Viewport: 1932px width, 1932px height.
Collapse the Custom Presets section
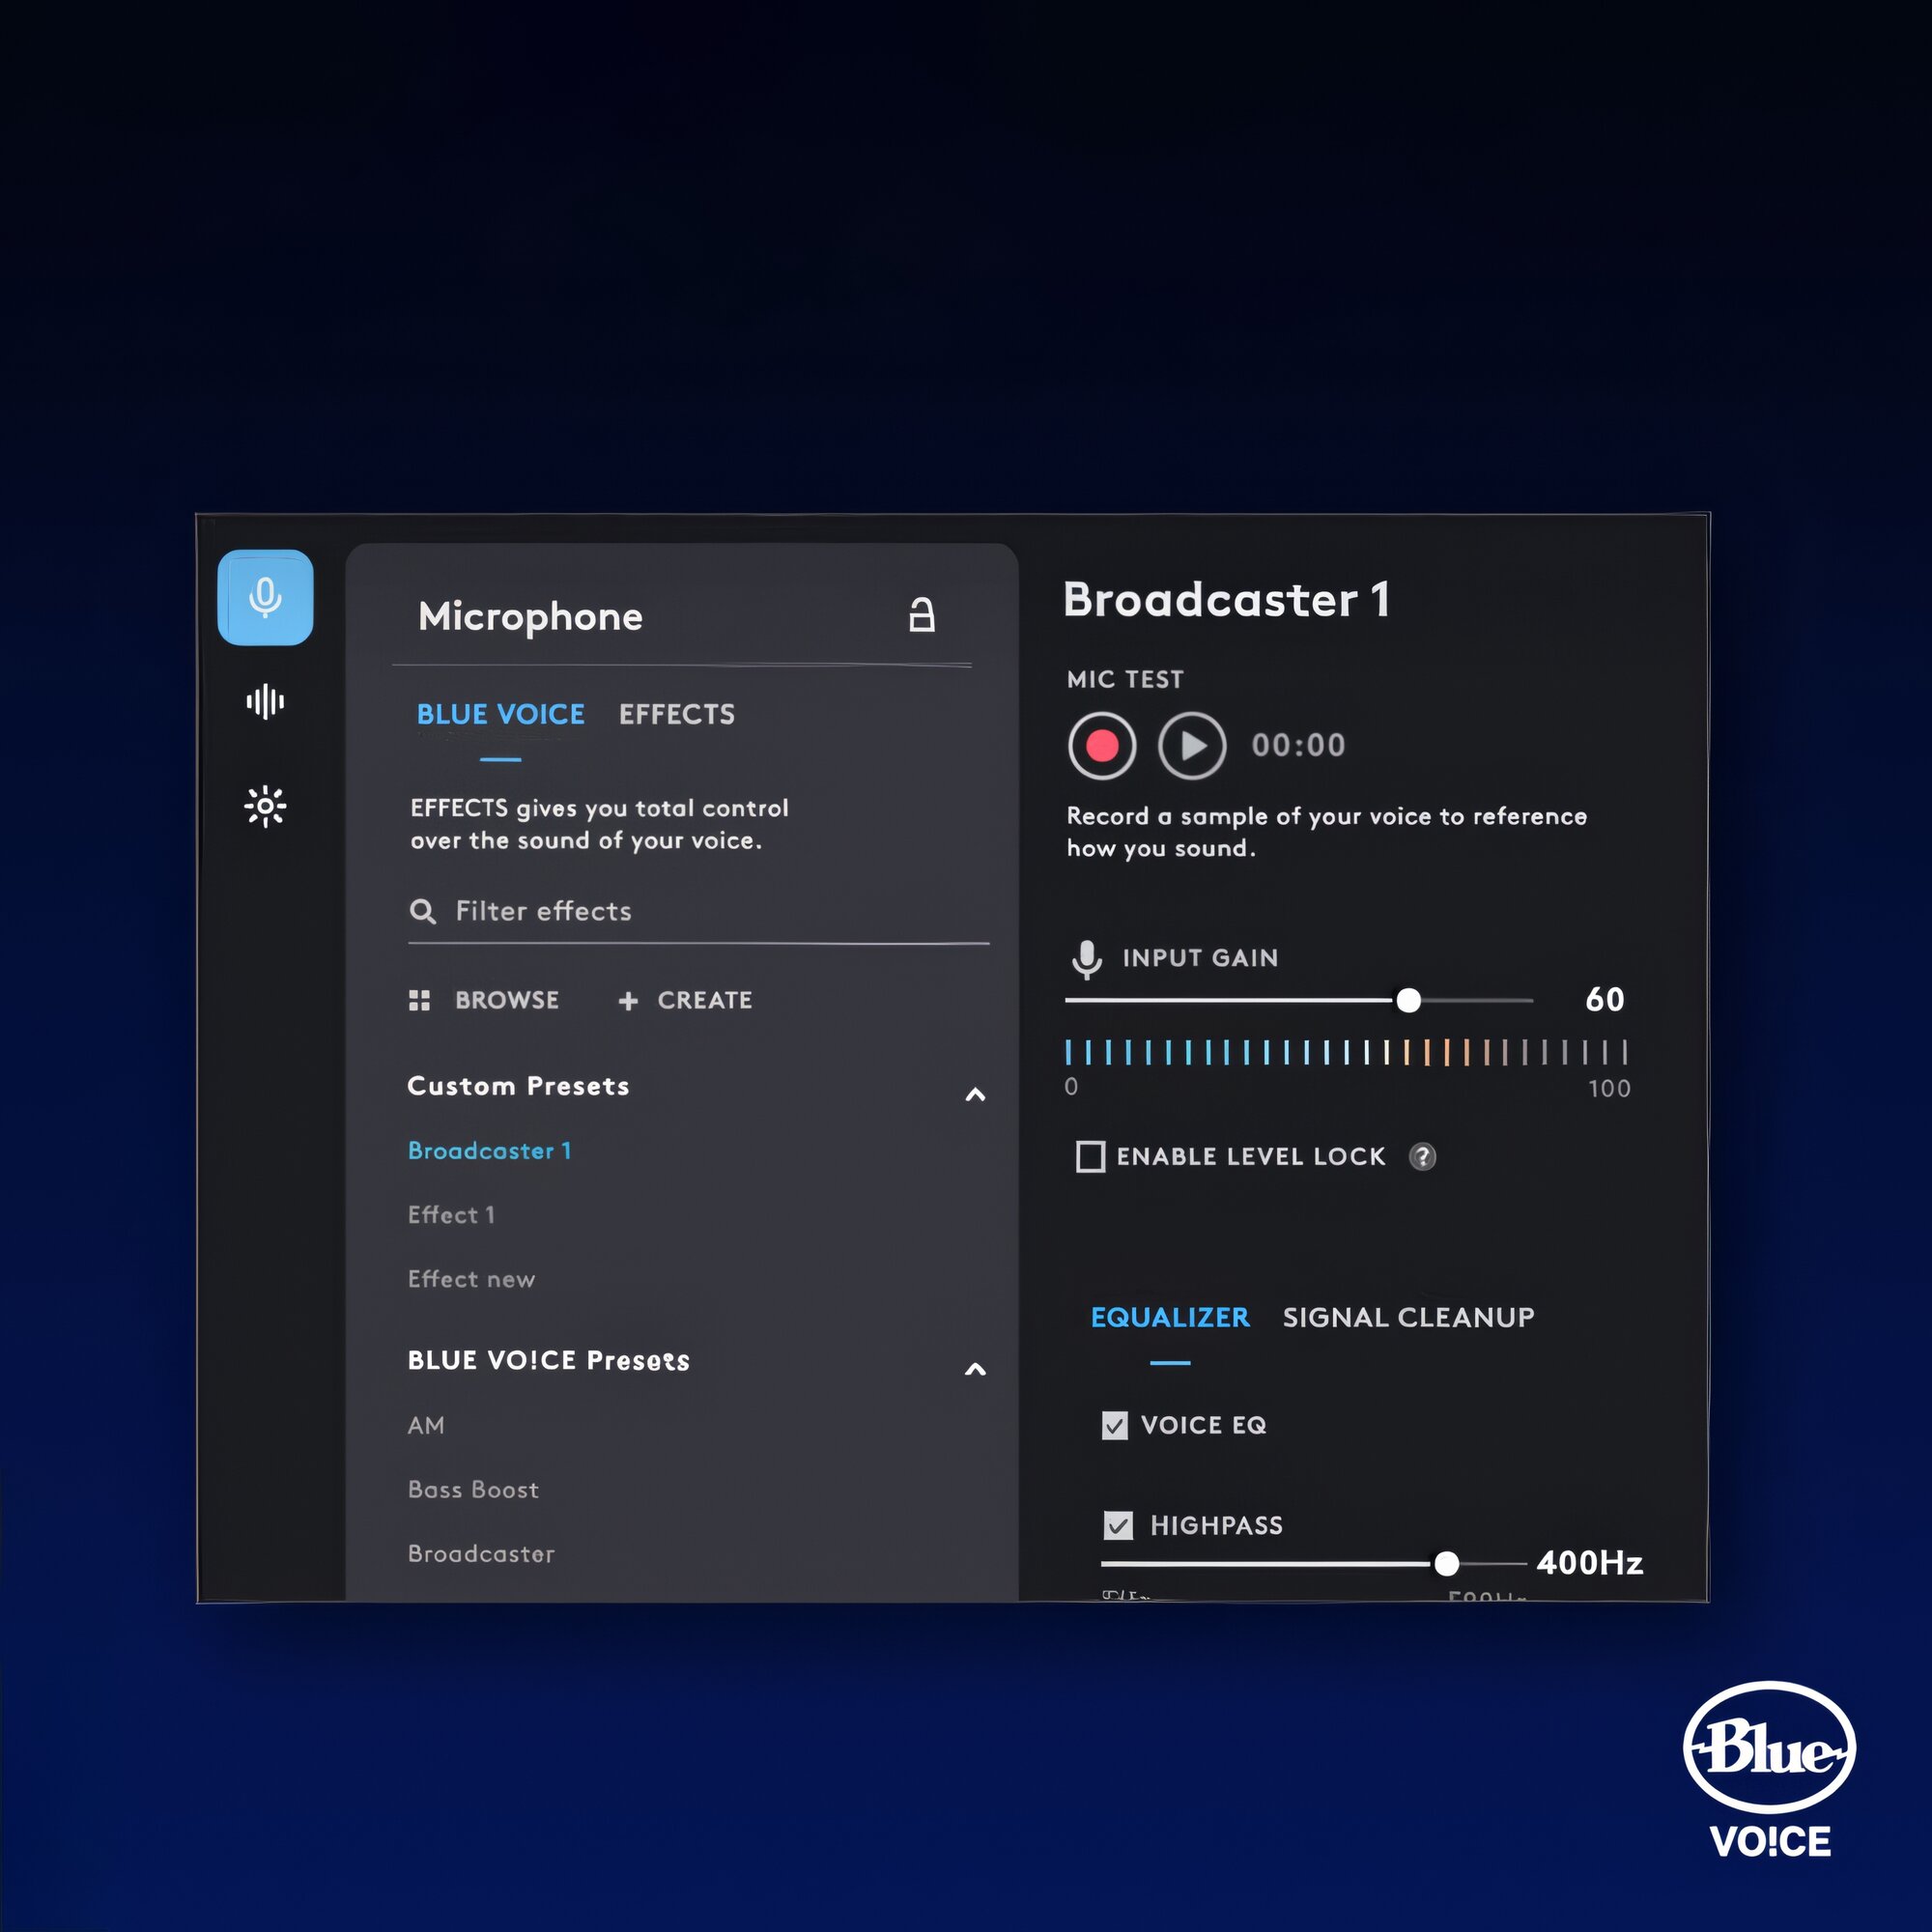pyautogui.click(x=975, y=1094)
